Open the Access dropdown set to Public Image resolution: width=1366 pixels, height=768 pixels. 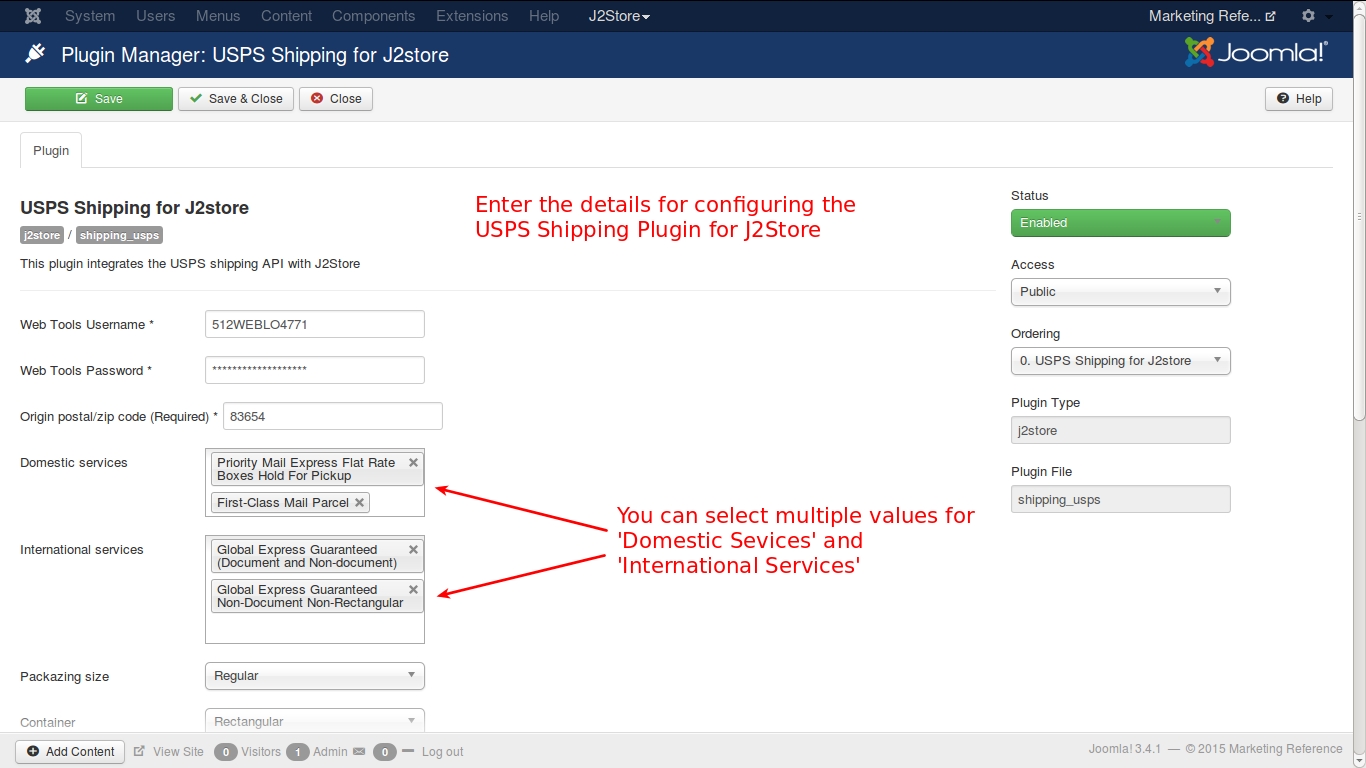(x=1120, y=292)
